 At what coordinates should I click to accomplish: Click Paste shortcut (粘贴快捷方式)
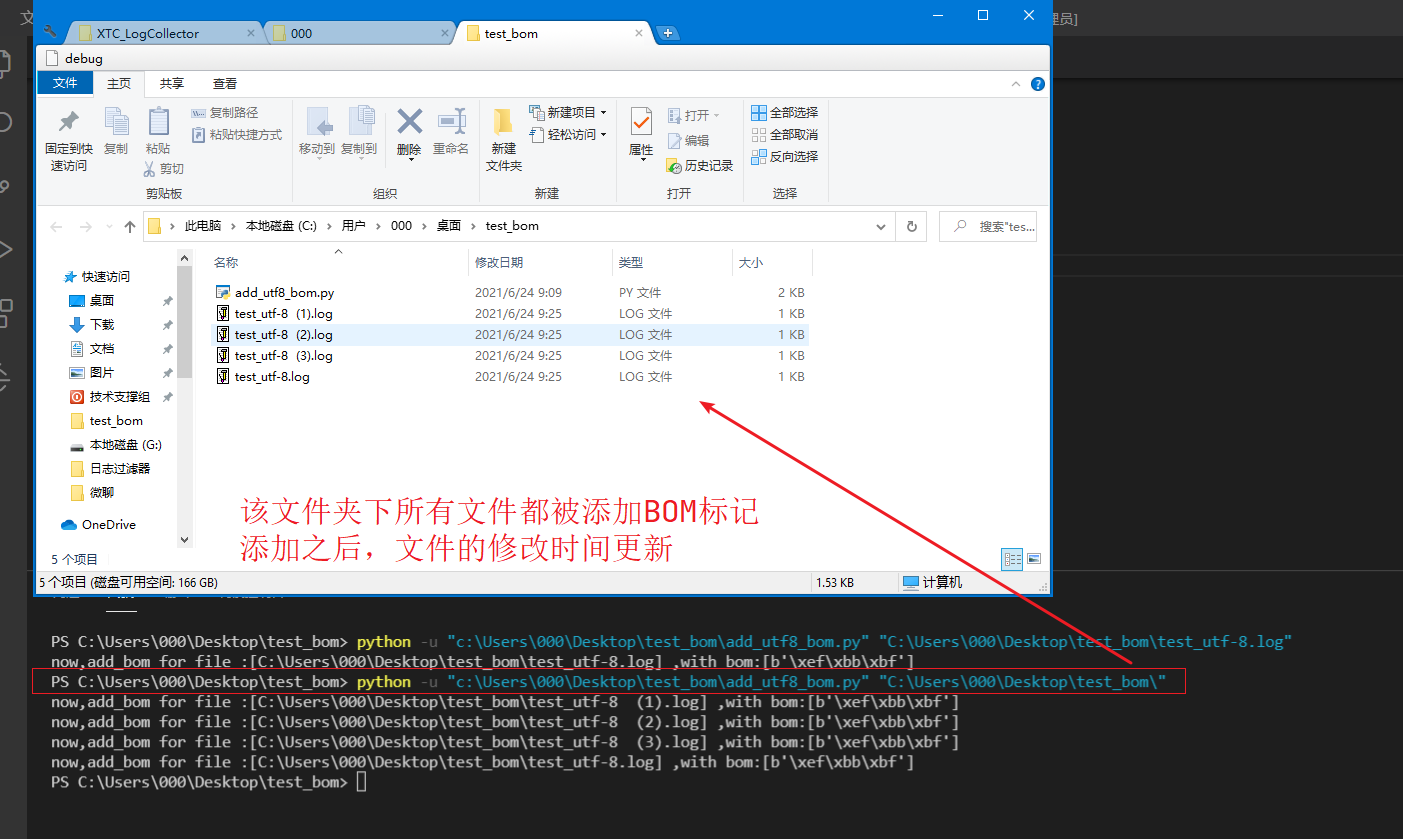(237, 135)
